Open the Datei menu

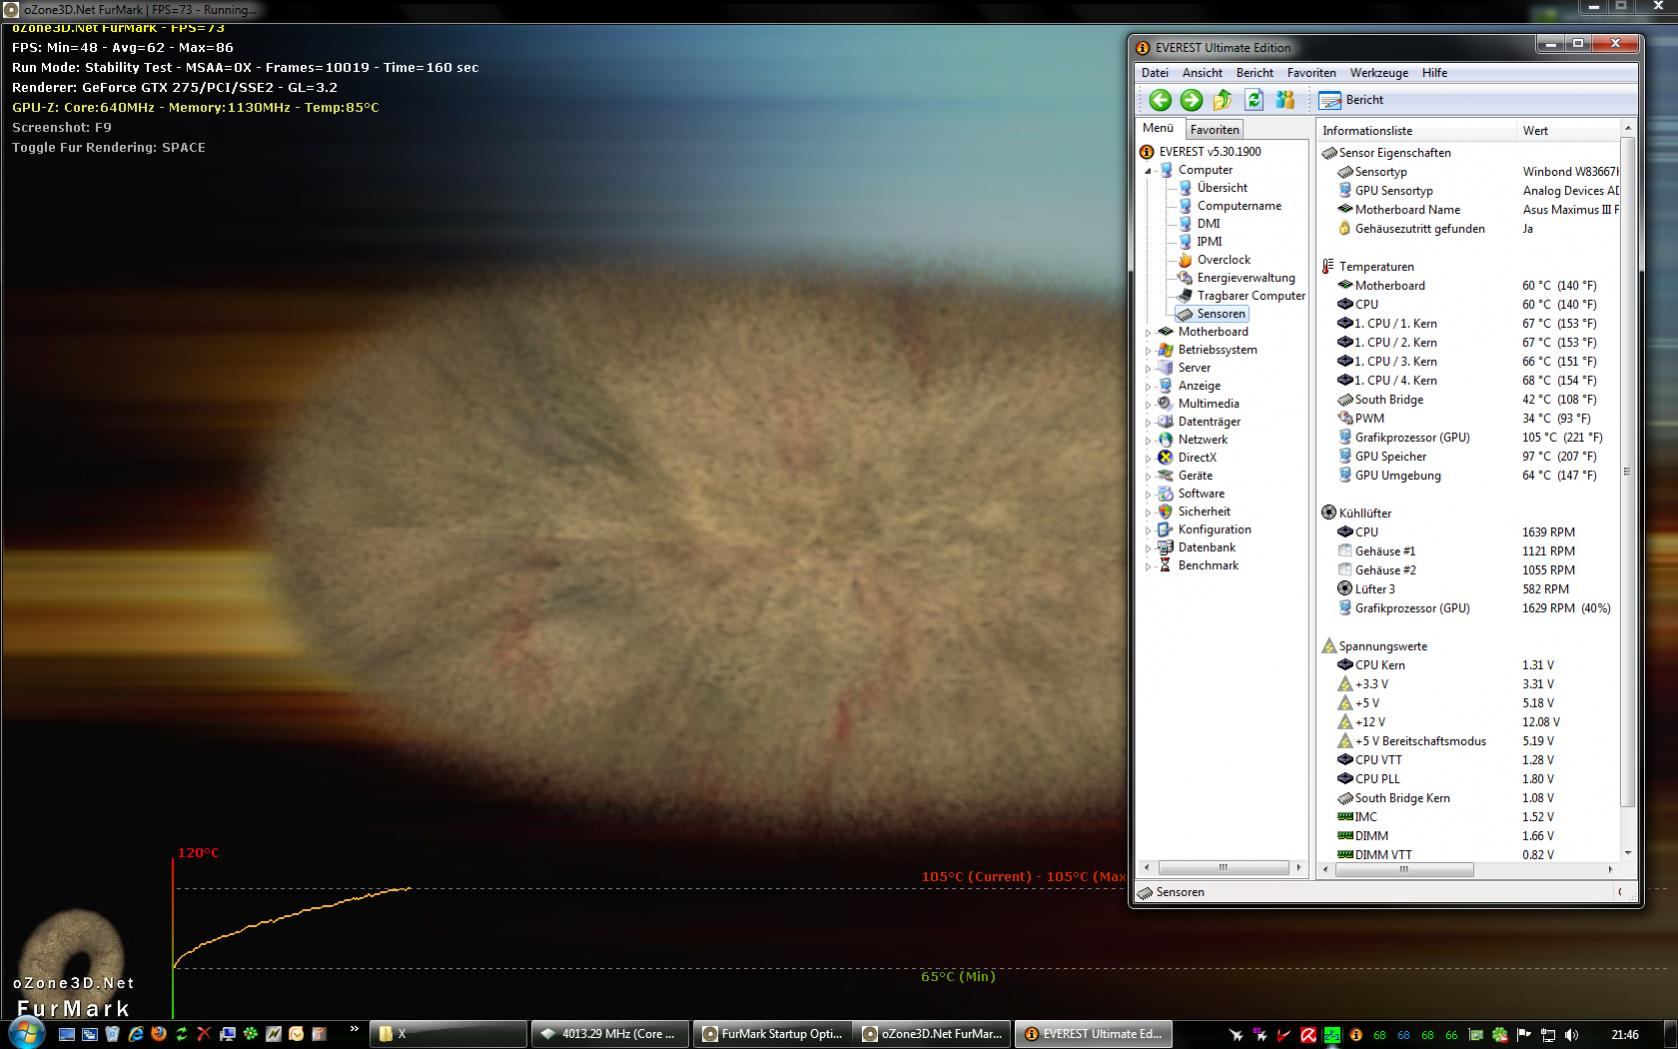[x=1154, y=73]
